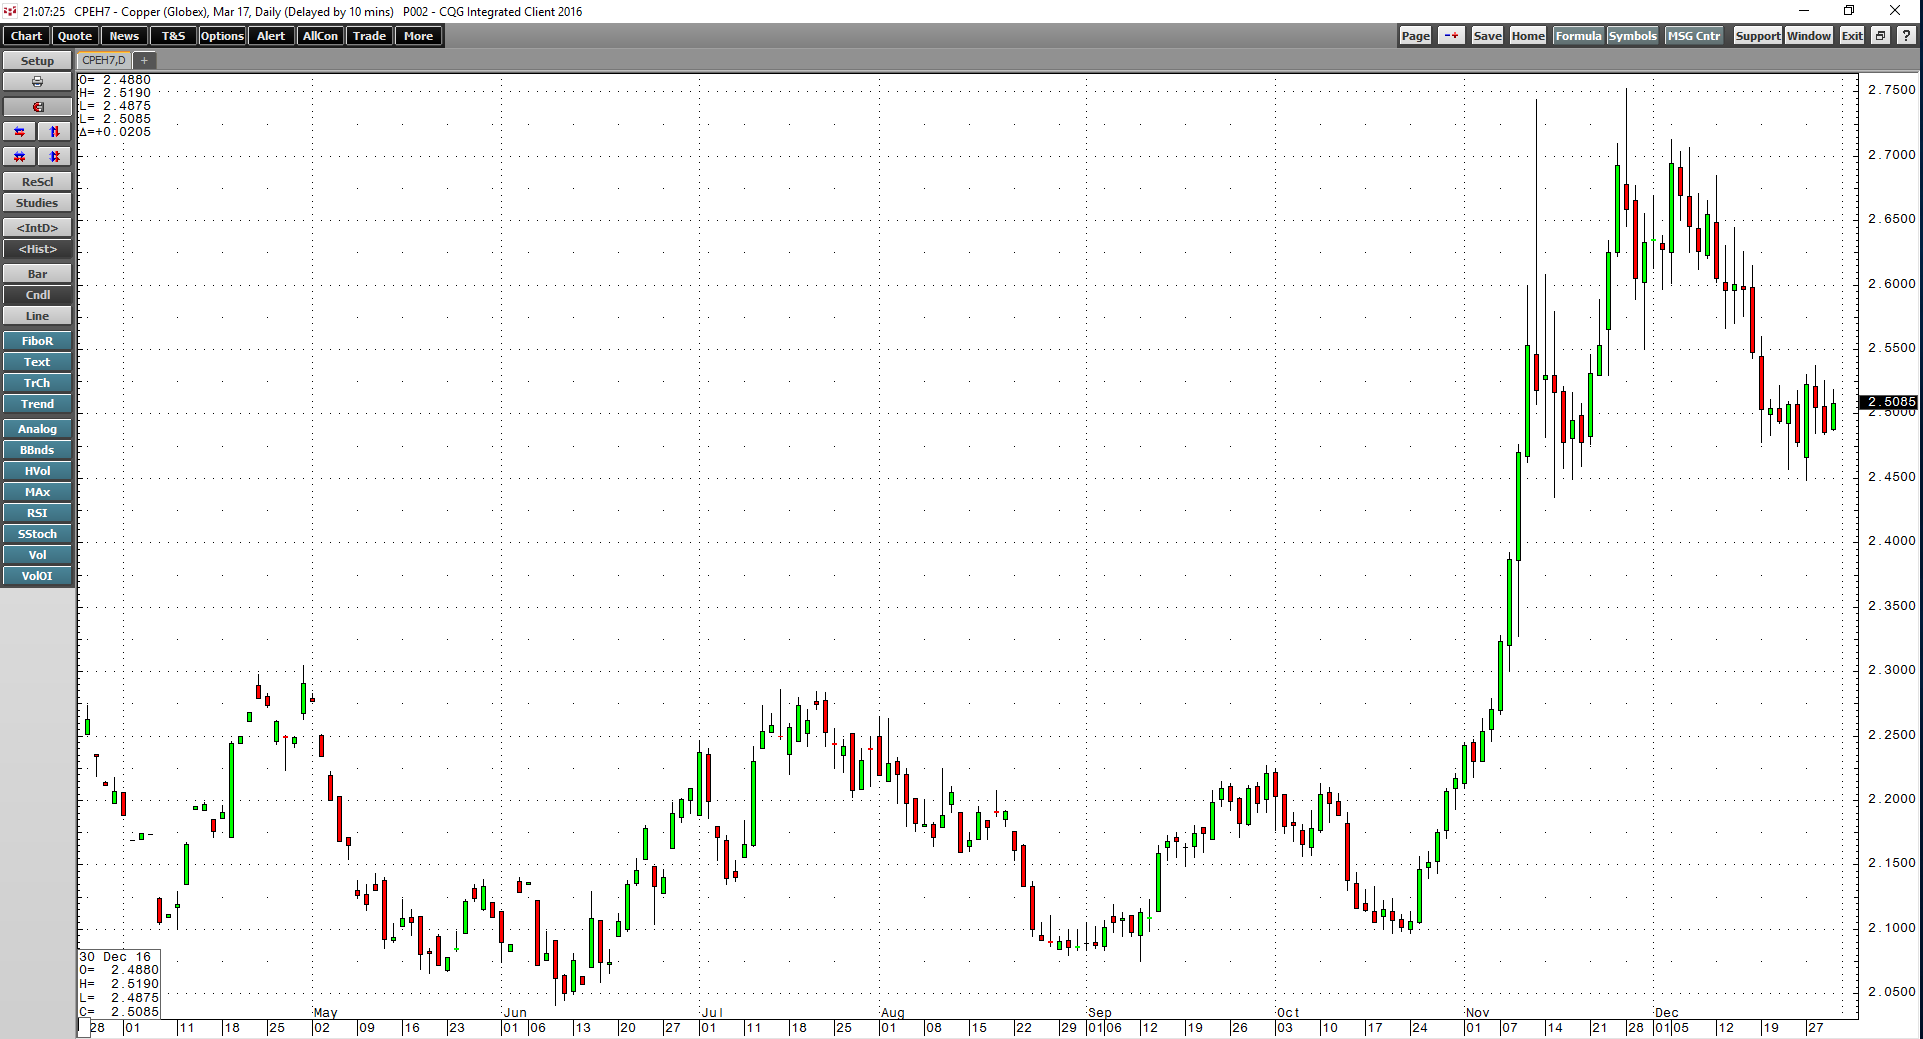Click the CQG app icon in title bar

(x=9, y=11)
